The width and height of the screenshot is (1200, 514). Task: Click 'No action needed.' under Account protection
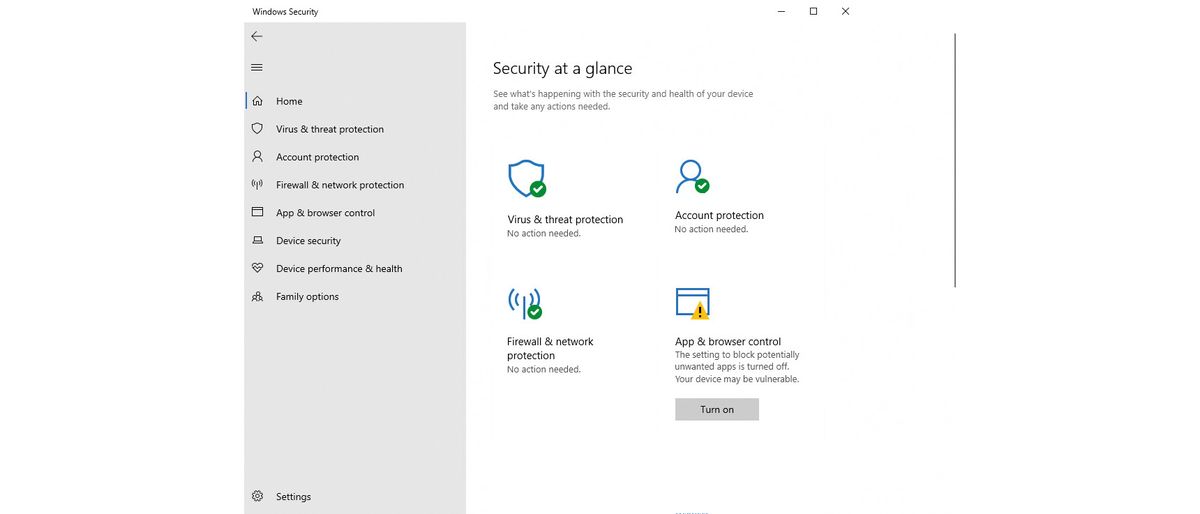(x=711, y=229)
